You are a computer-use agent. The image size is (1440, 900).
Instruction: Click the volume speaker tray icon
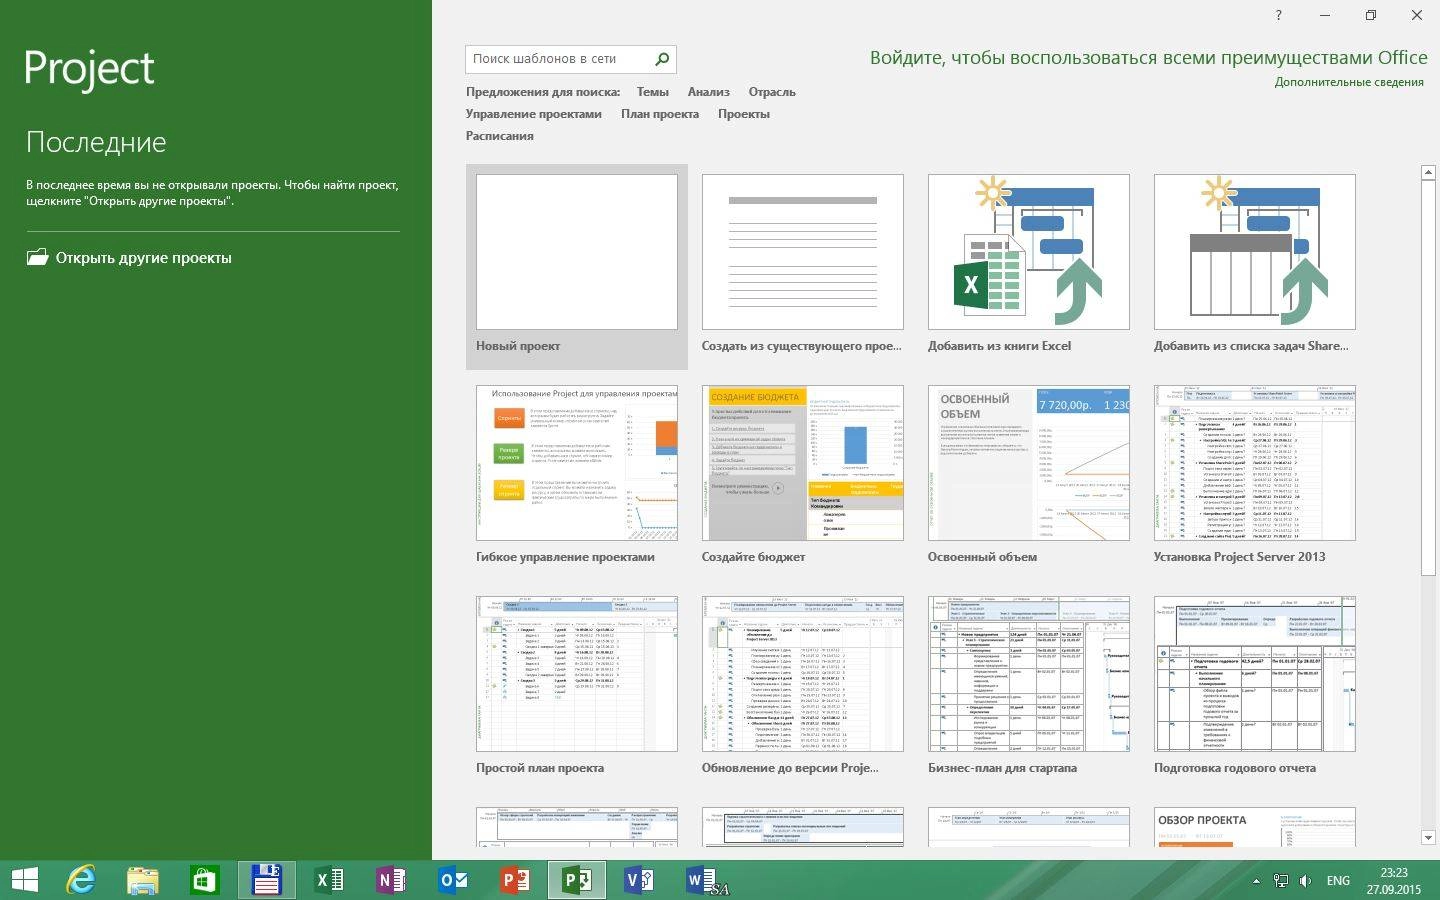(1305, 881)
